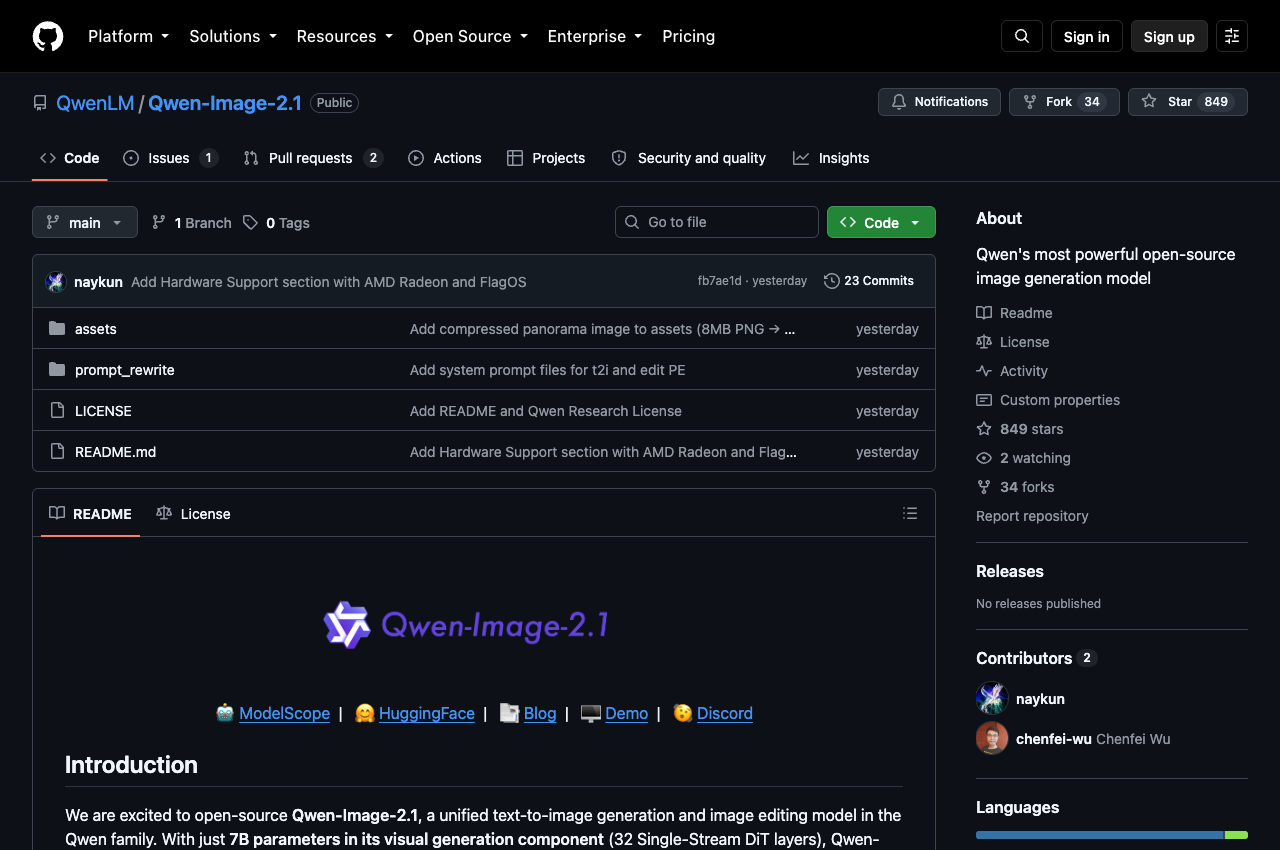The image size is (1280, 850).
Task: Open naykun contributor profile
Action: (x=1040, y=699)
